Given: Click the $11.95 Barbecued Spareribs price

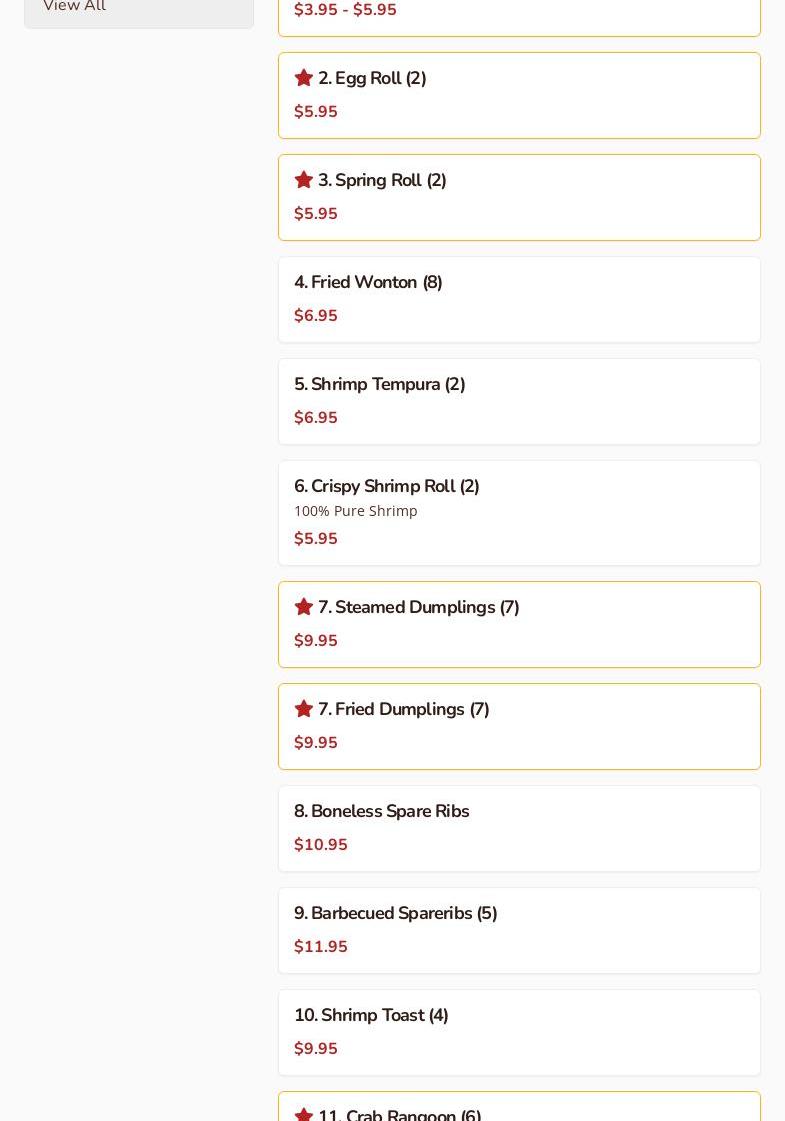Looking at the screenshot, I should tap(321, 947).
